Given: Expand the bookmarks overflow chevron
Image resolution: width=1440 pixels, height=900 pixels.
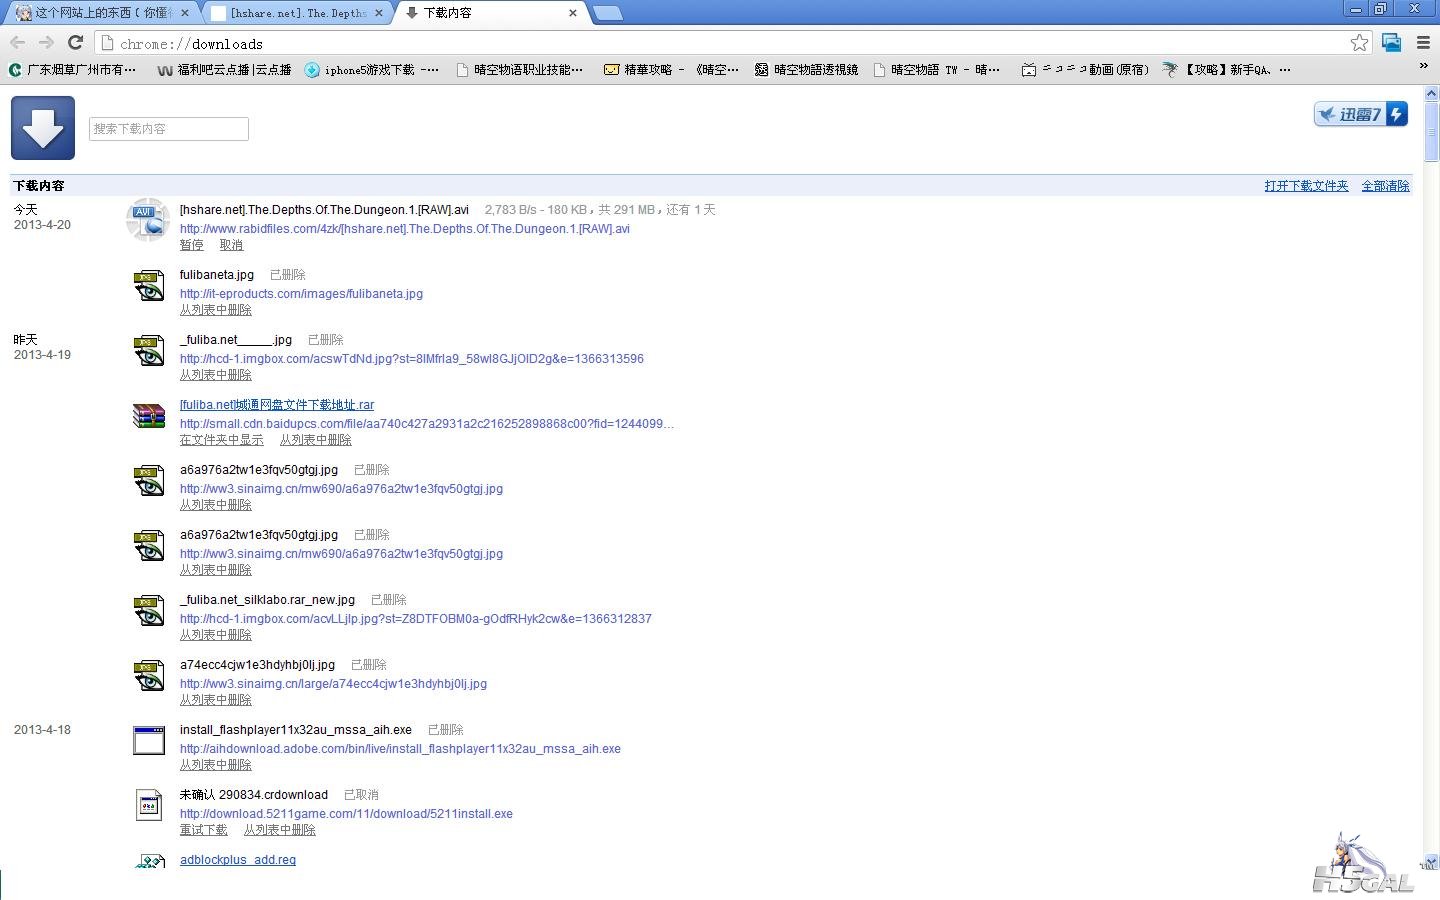Looking at the screenshot, I should (x=1424, y=66).
